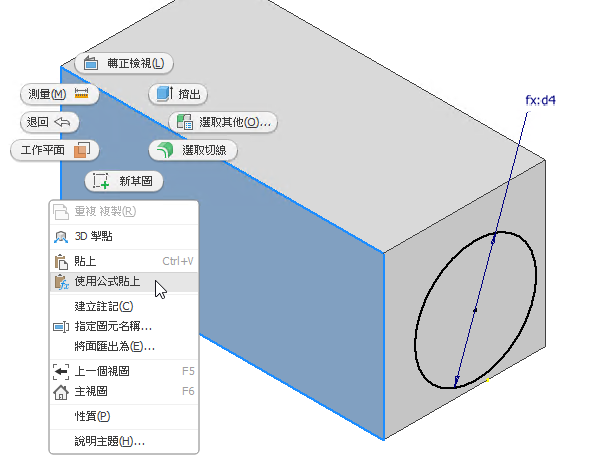Open 選取其他(O)... select other icon
The image size is (609, 461).
point(185,122)
